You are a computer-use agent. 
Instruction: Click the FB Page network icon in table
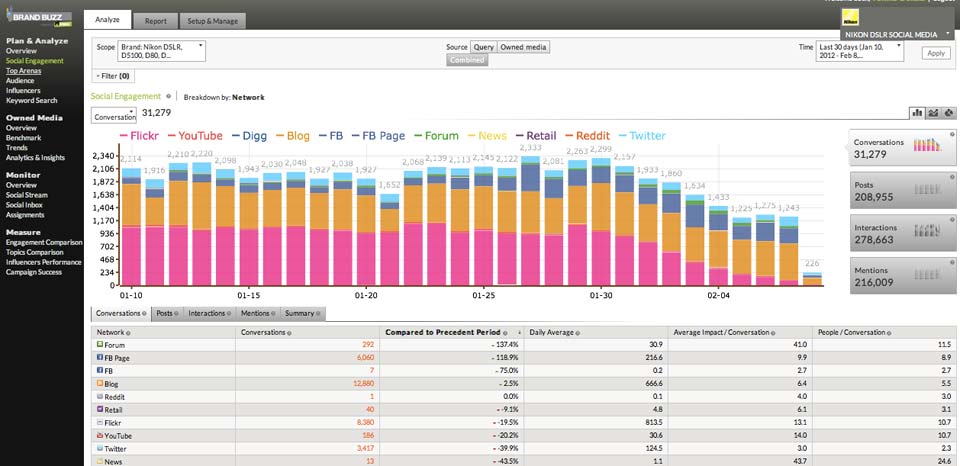(x=100, y=357)
